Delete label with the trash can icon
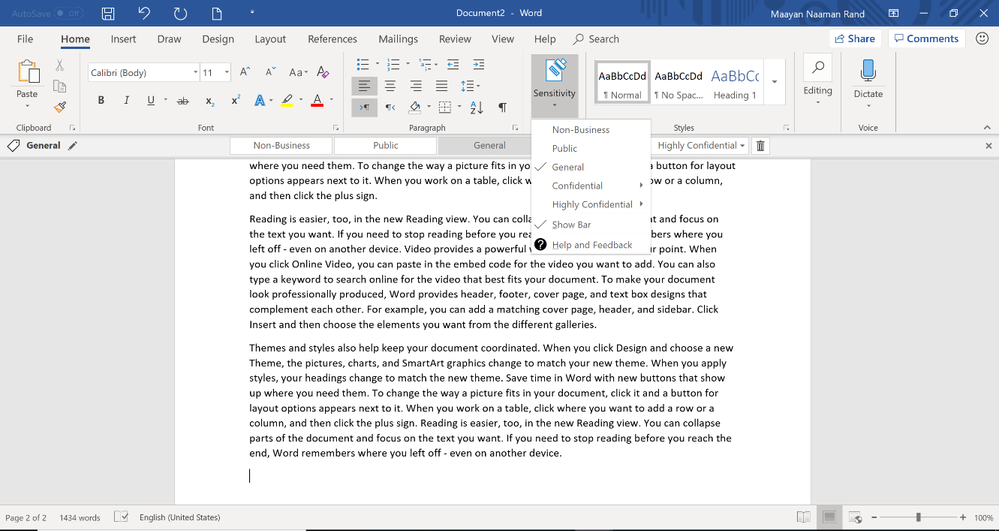This screenshot has width=999, height=531. point(760,146)
